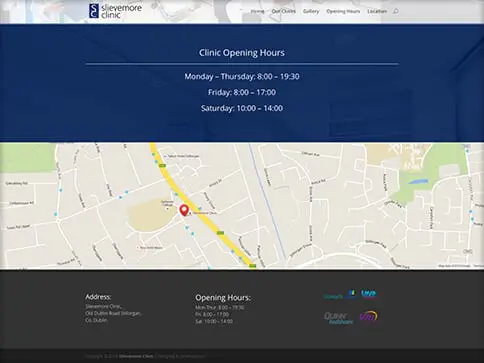Click the Slievemore Clinic label on the map
This screenshot has height=363, width=484.
205,213
